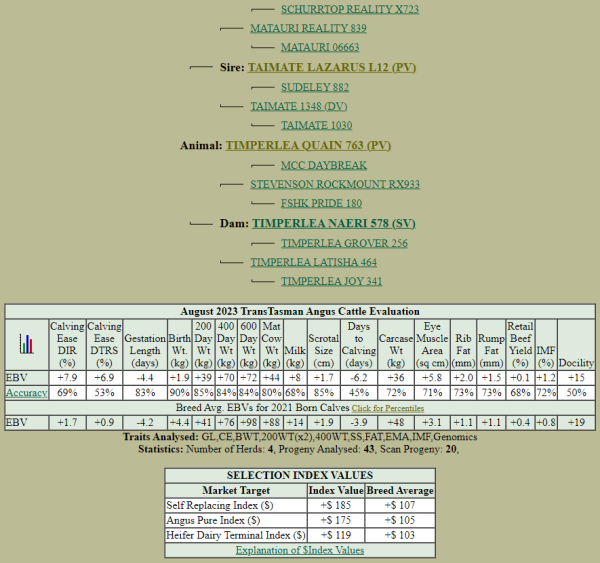Image resolution: width=600 pixels, height=563 pixels.
Task: Open the EBV bar chart icon
Action: 27,344
